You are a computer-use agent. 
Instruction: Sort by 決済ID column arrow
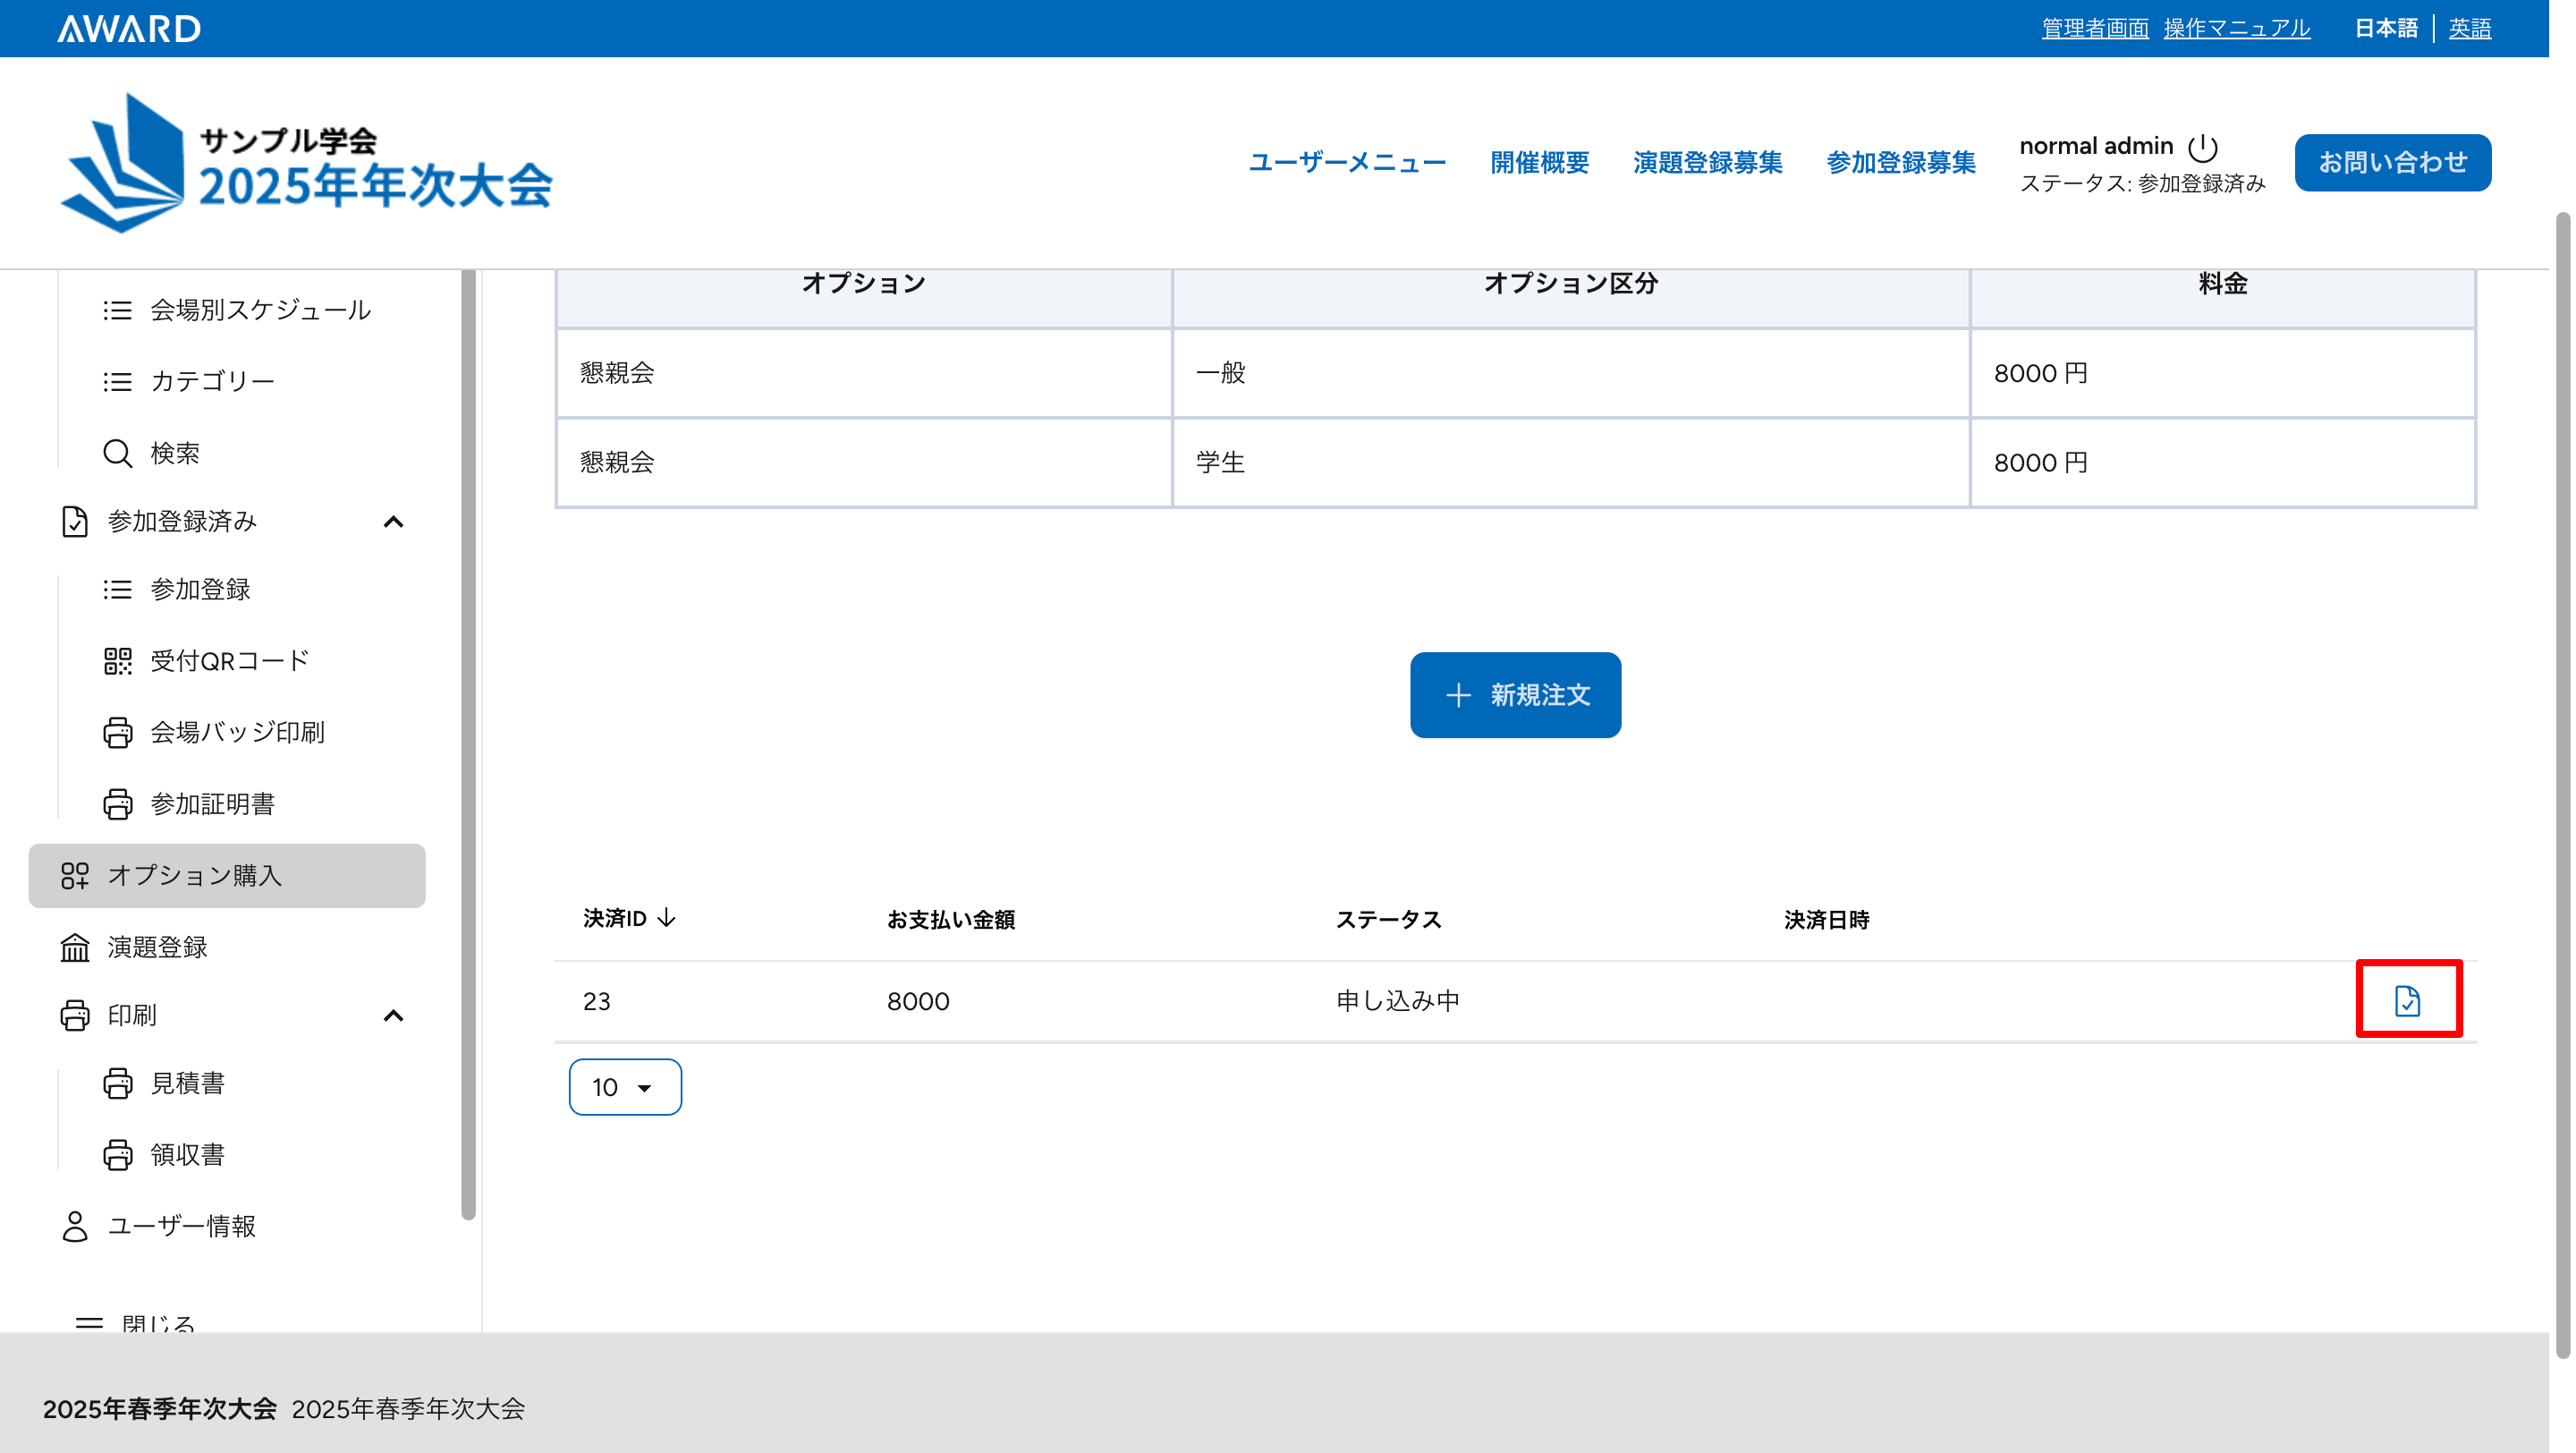click(667, 918)
